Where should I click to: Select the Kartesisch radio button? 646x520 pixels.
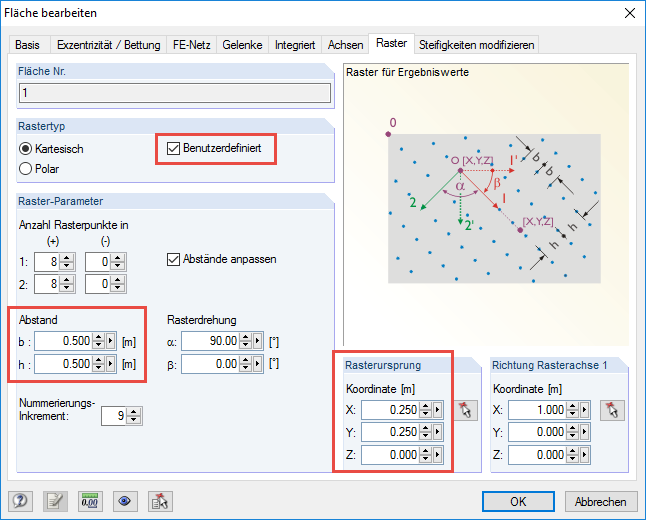coord(26,149)
